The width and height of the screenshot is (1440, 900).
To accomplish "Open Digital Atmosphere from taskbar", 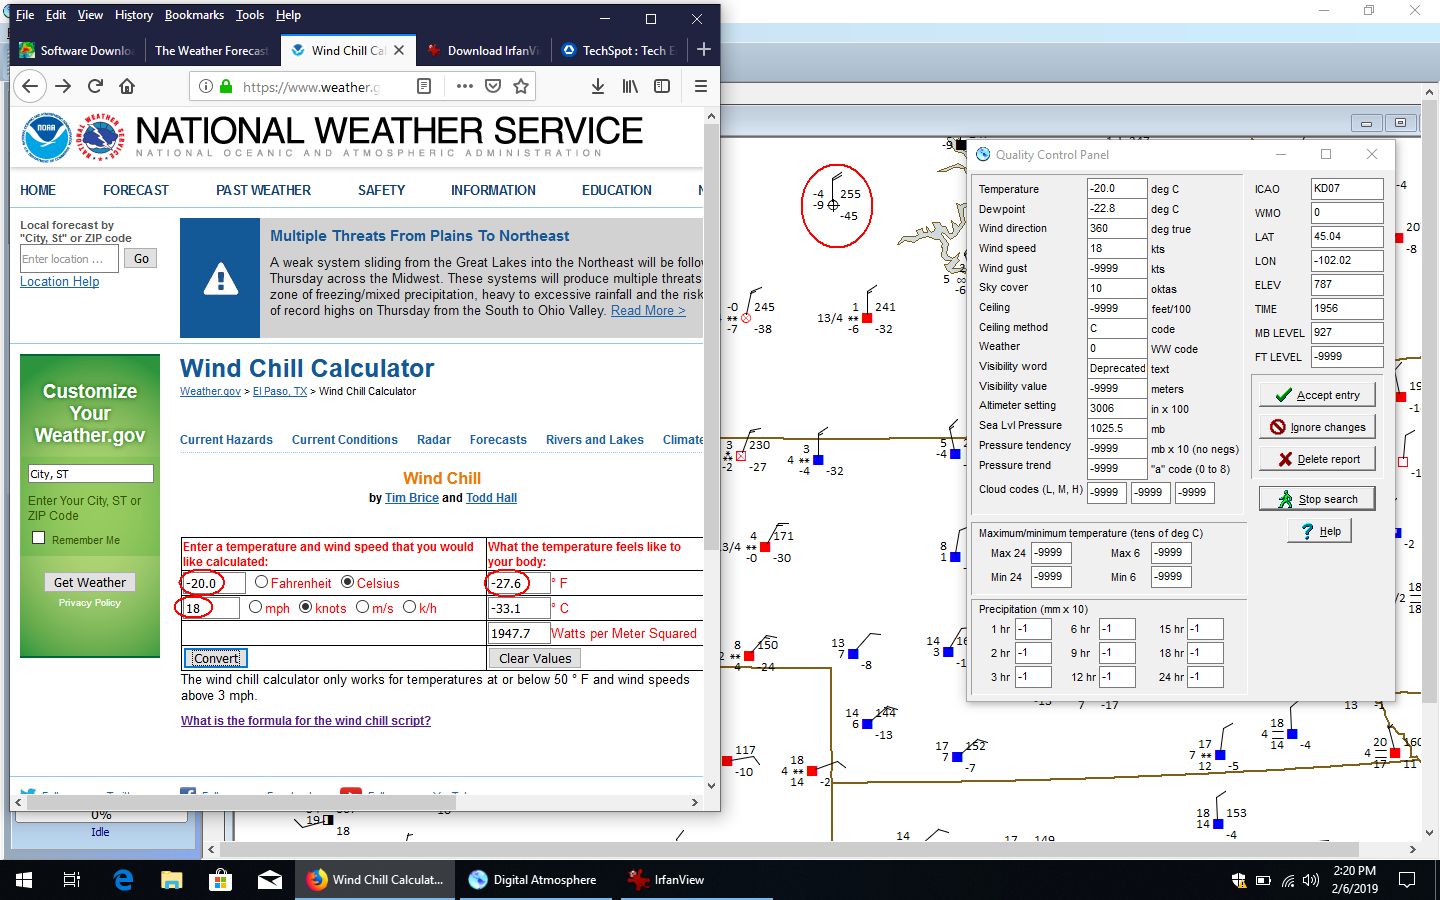I will click(533, 880).
